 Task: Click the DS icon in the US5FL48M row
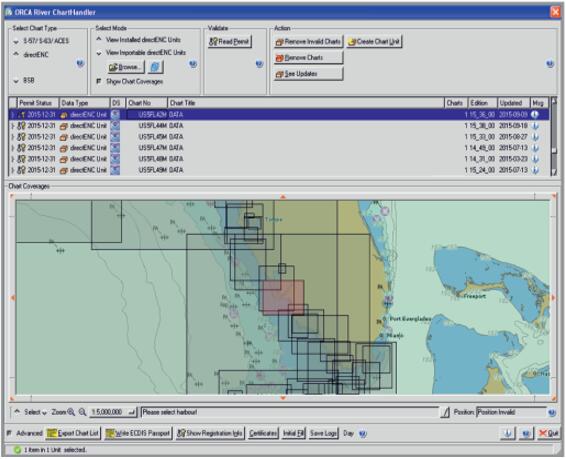(115, 159)
